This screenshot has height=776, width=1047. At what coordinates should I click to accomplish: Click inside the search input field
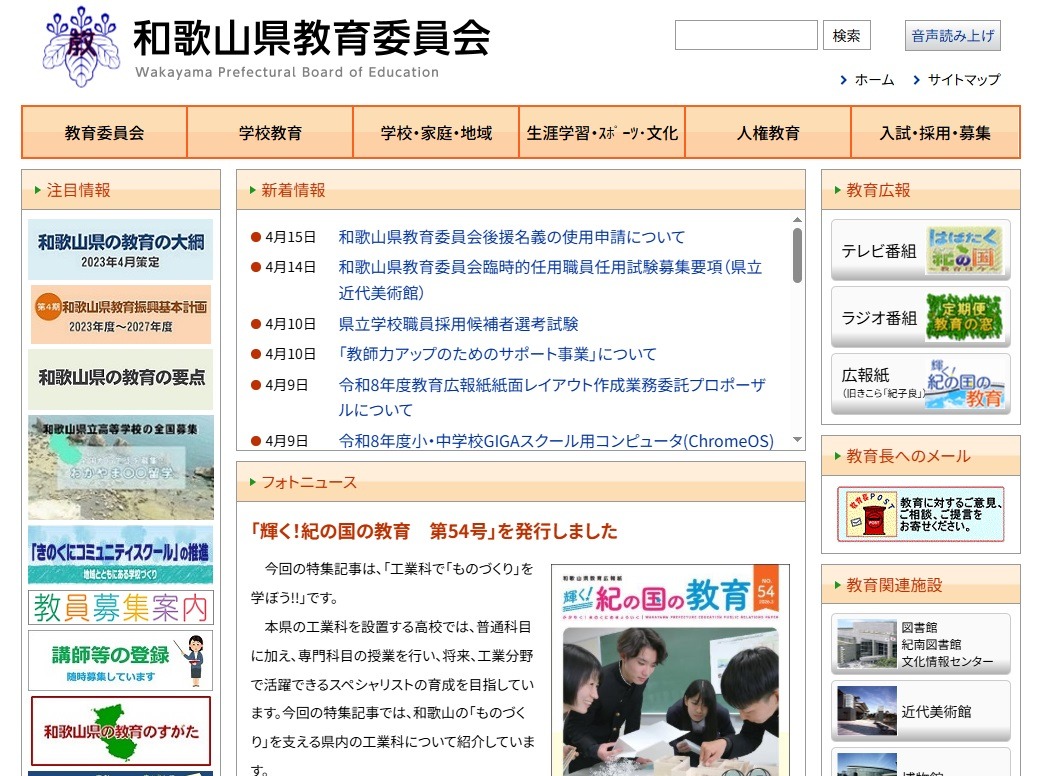pyautogui.click(x=746, y=35)
